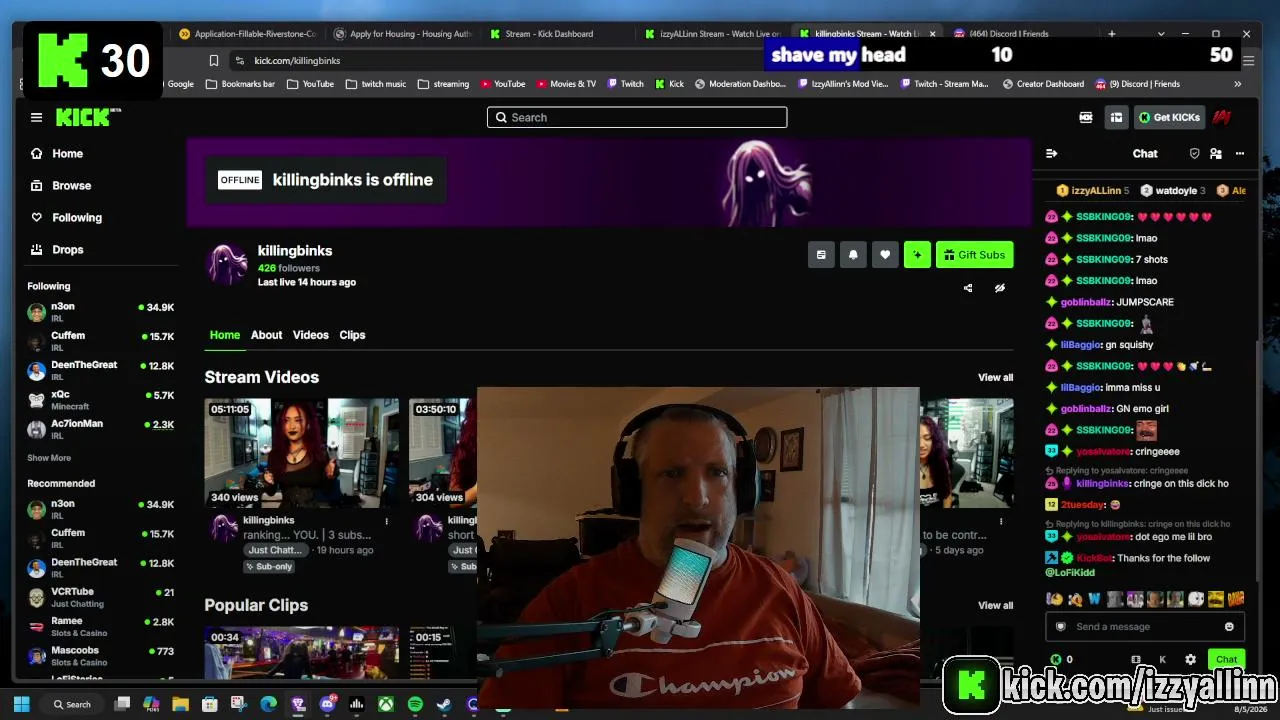Click the browser address bar URL
1280x720 pixels.
point(297,60)
